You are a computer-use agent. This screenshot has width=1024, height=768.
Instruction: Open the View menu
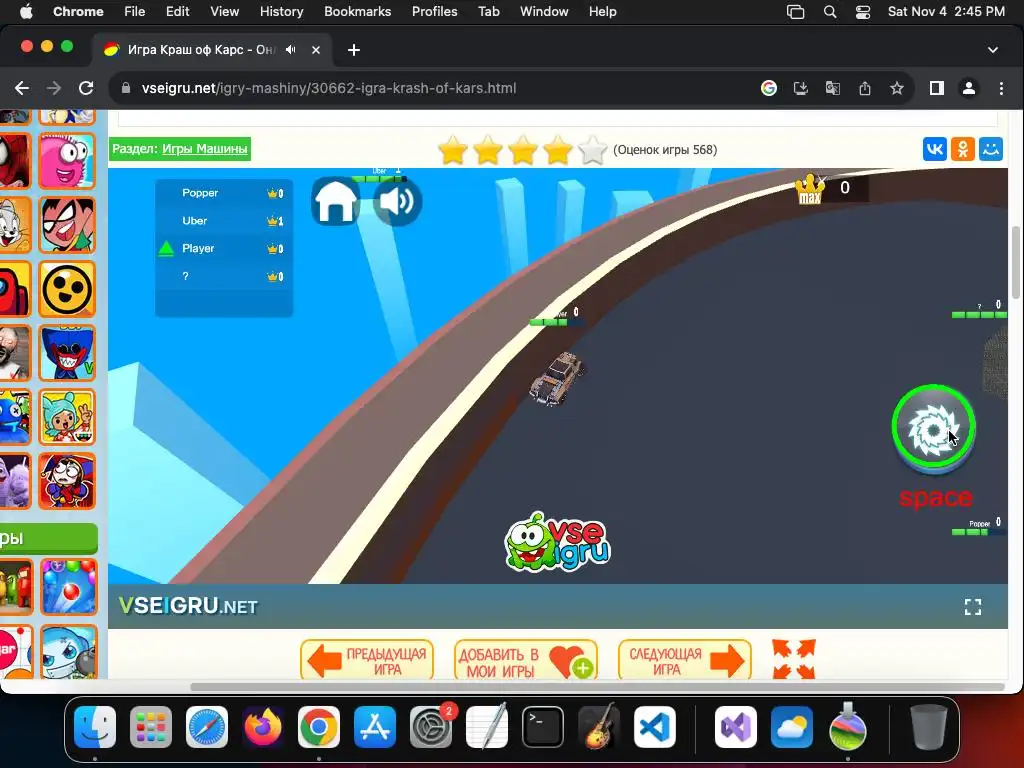pos(224,12)
